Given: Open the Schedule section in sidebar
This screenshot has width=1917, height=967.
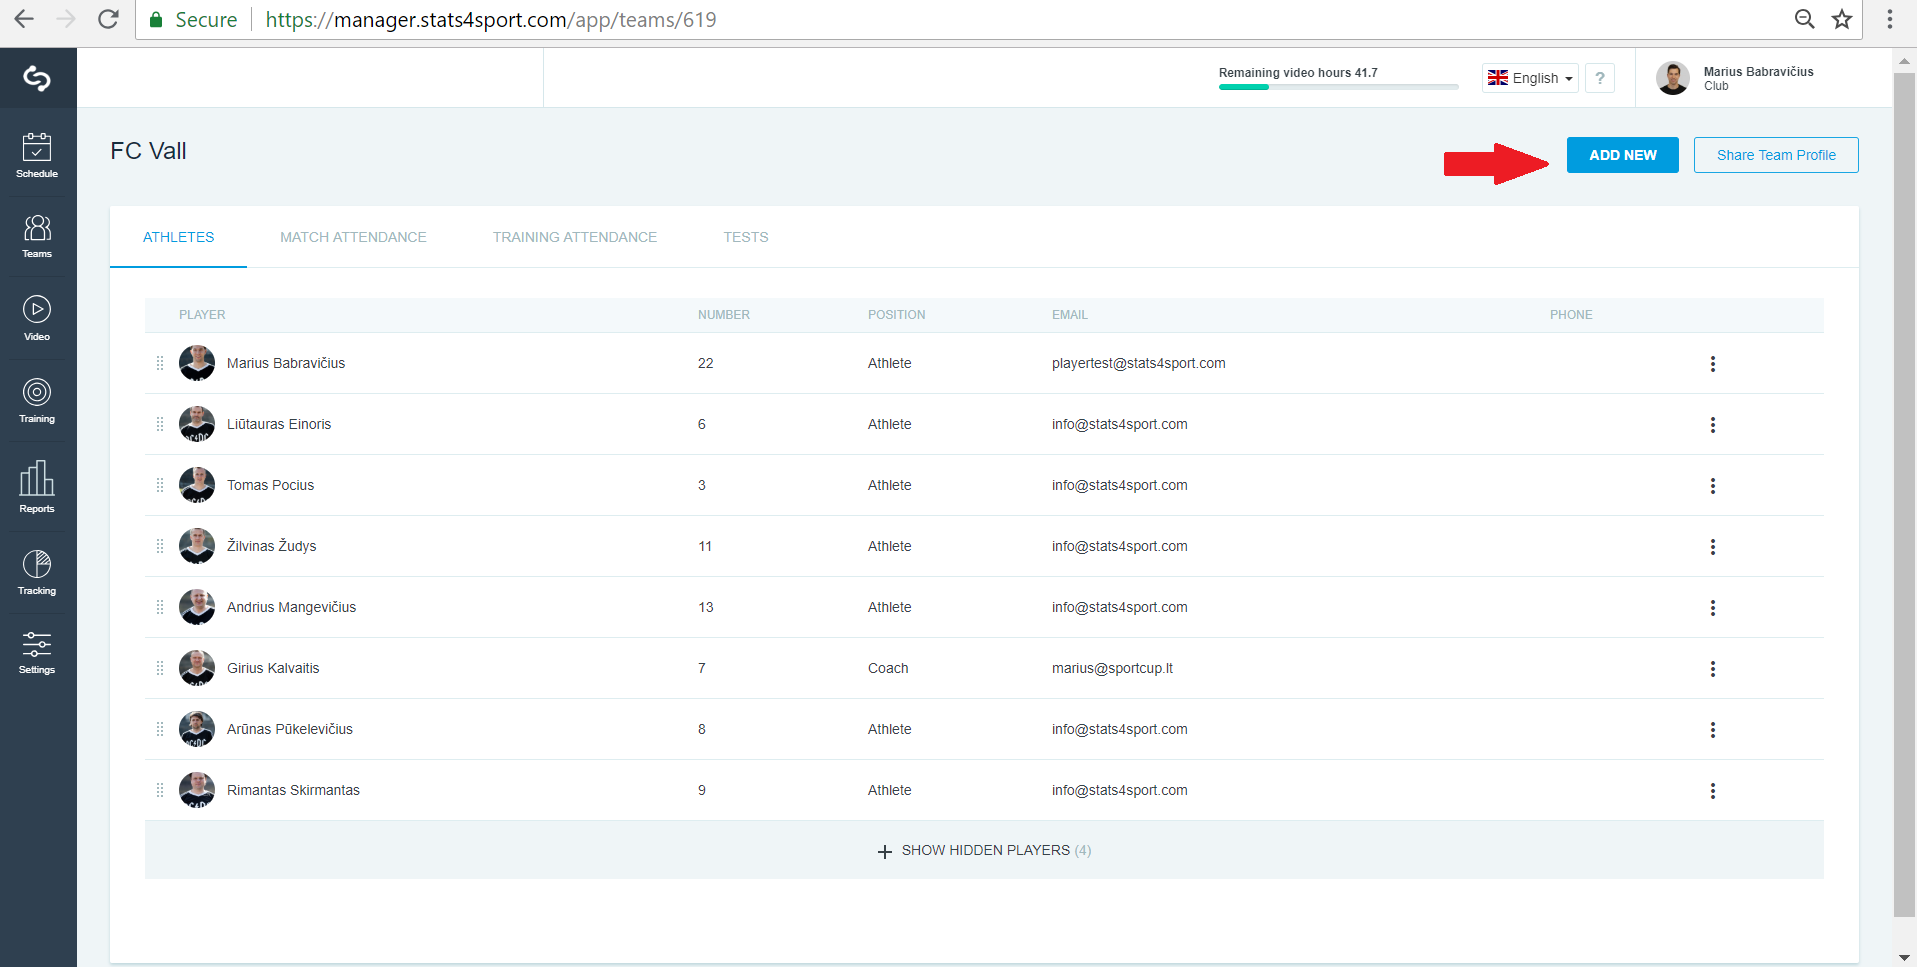Looking at the screenshot, I should 37,155.
